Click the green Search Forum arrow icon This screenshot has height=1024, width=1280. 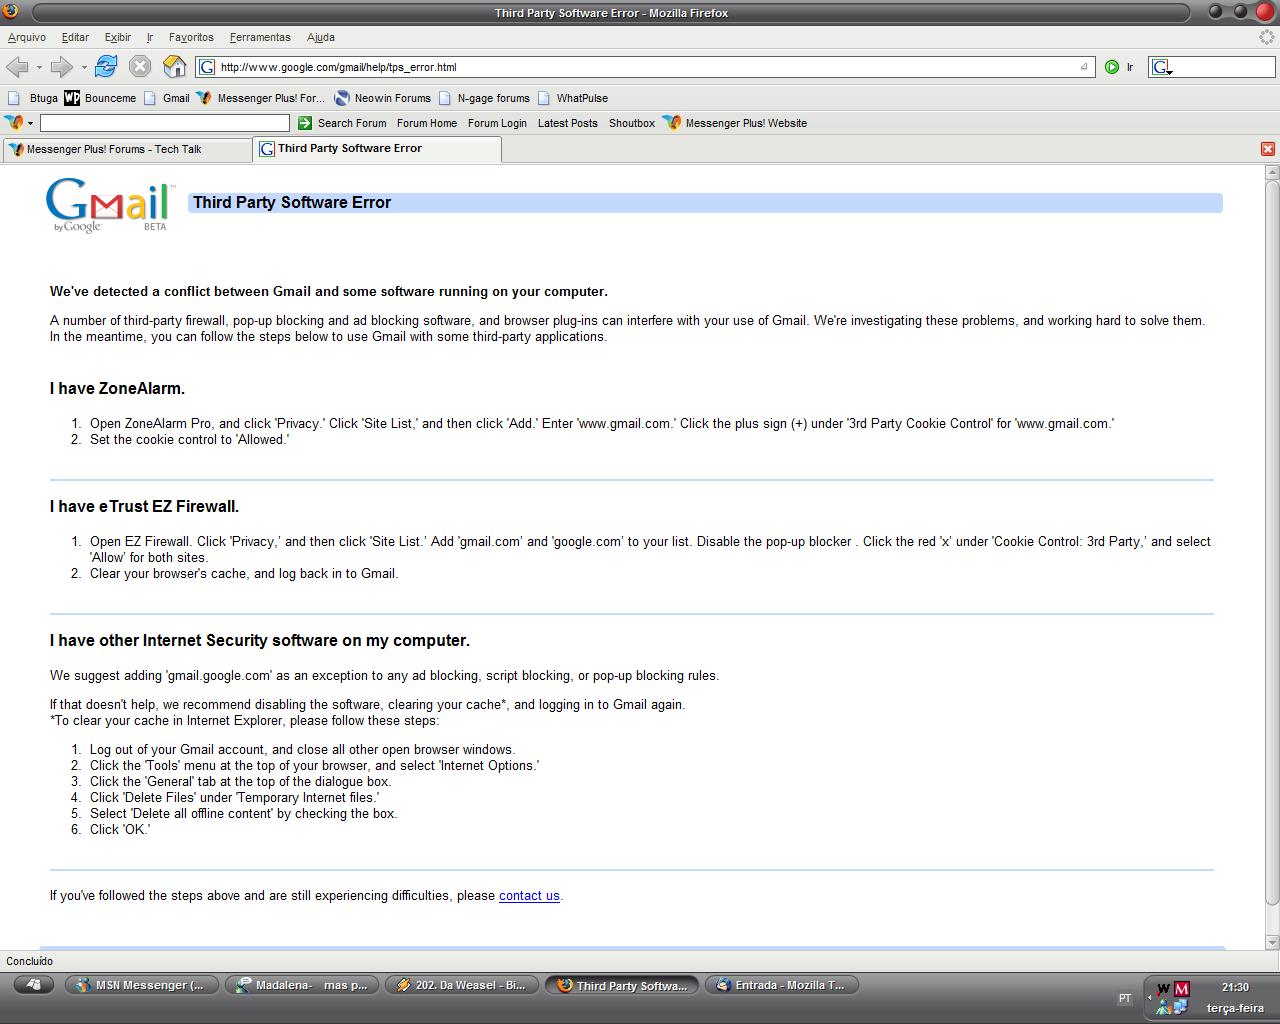(x=305, y=123)
